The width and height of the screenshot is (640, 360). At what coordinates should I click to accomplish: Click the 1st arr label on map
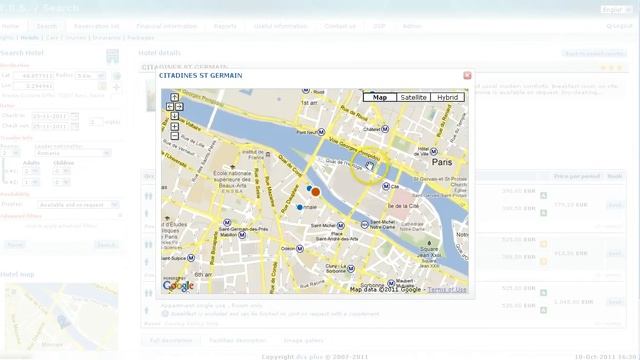coord(309,103)
